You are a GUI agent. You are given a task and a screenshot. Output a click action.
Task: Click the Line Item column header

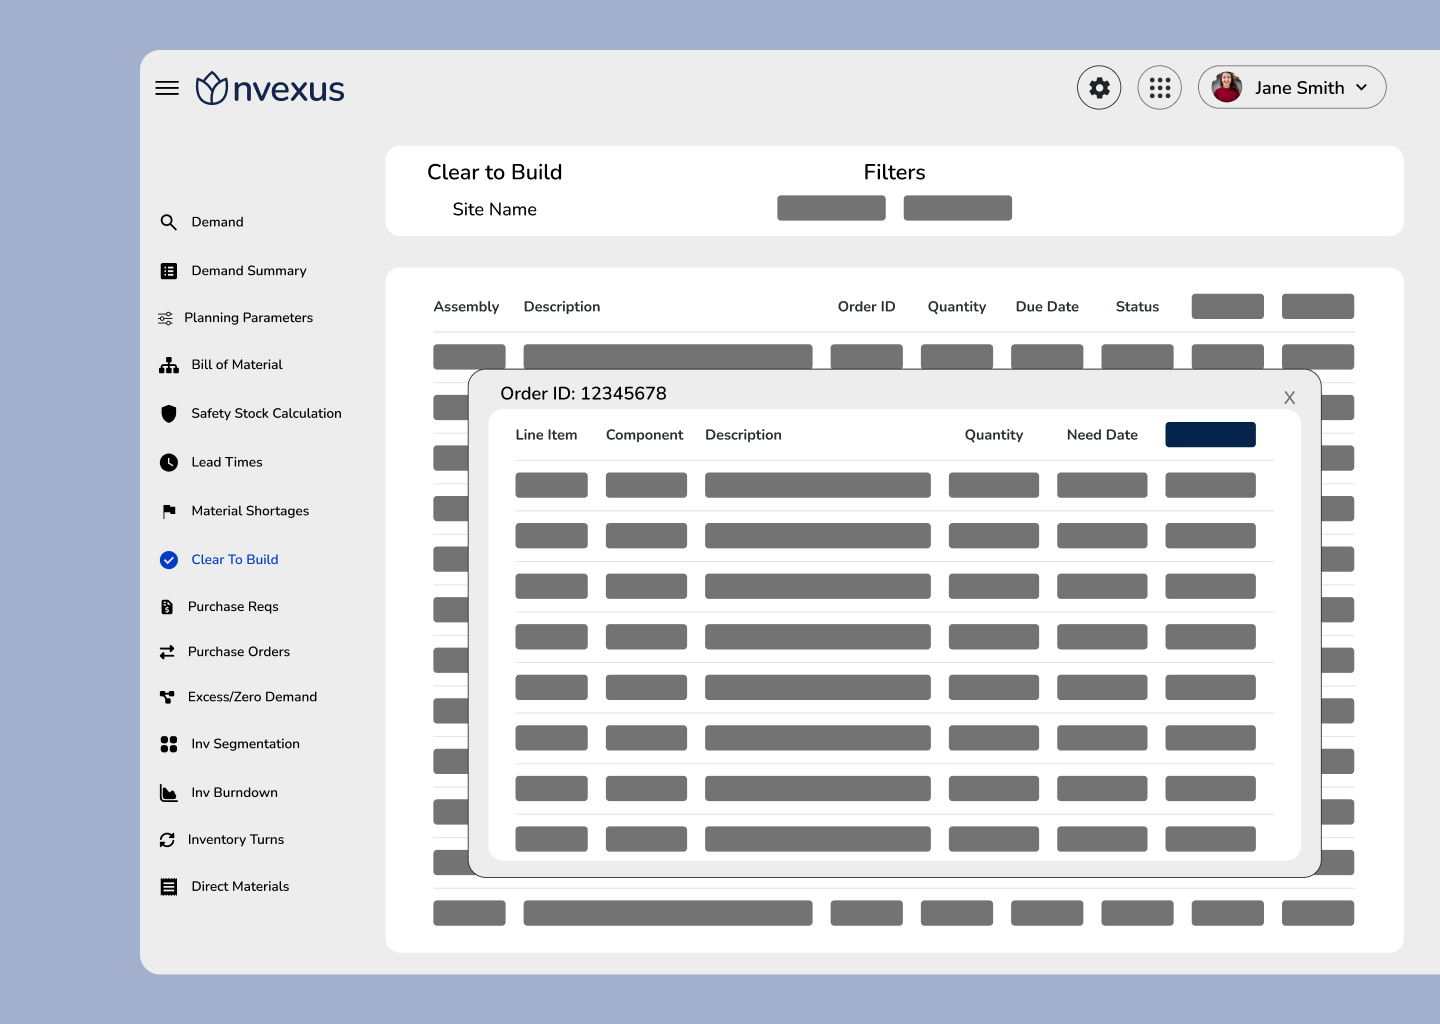546,435
